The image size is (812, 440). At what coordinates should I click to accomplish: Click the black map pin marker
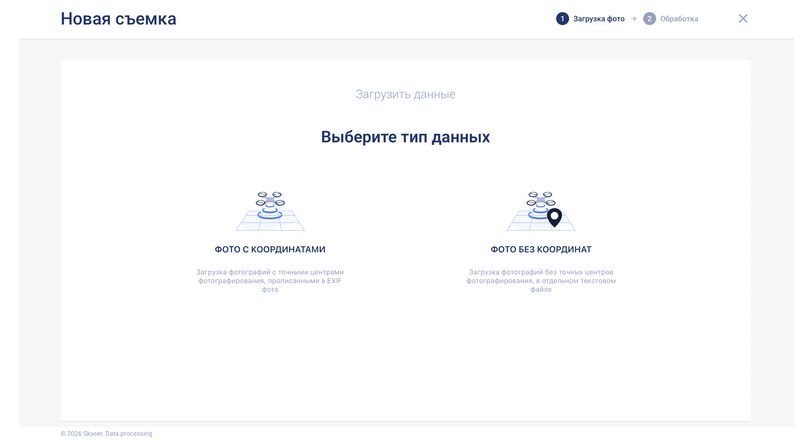coord(554,217)
